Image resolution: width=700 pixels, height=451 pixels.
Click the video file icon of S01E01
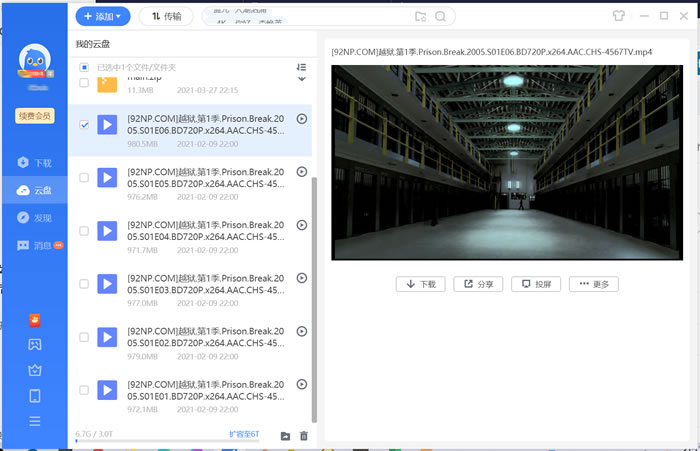107,390
